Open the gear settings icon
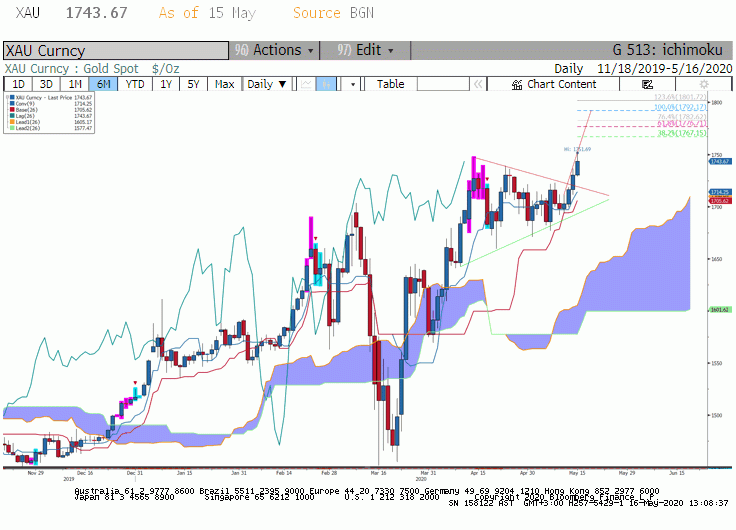 704,84
